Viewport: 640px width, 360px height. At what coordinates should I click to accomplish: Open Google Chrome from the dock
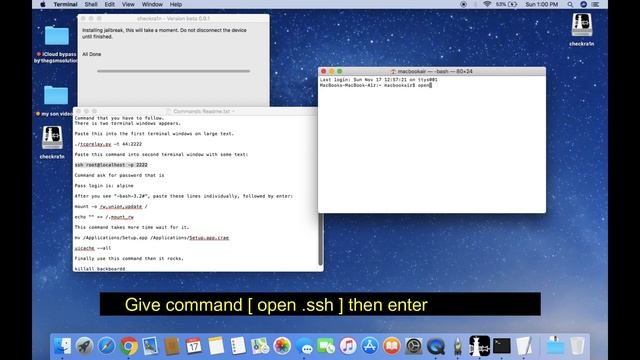click(x=129, y=346)
